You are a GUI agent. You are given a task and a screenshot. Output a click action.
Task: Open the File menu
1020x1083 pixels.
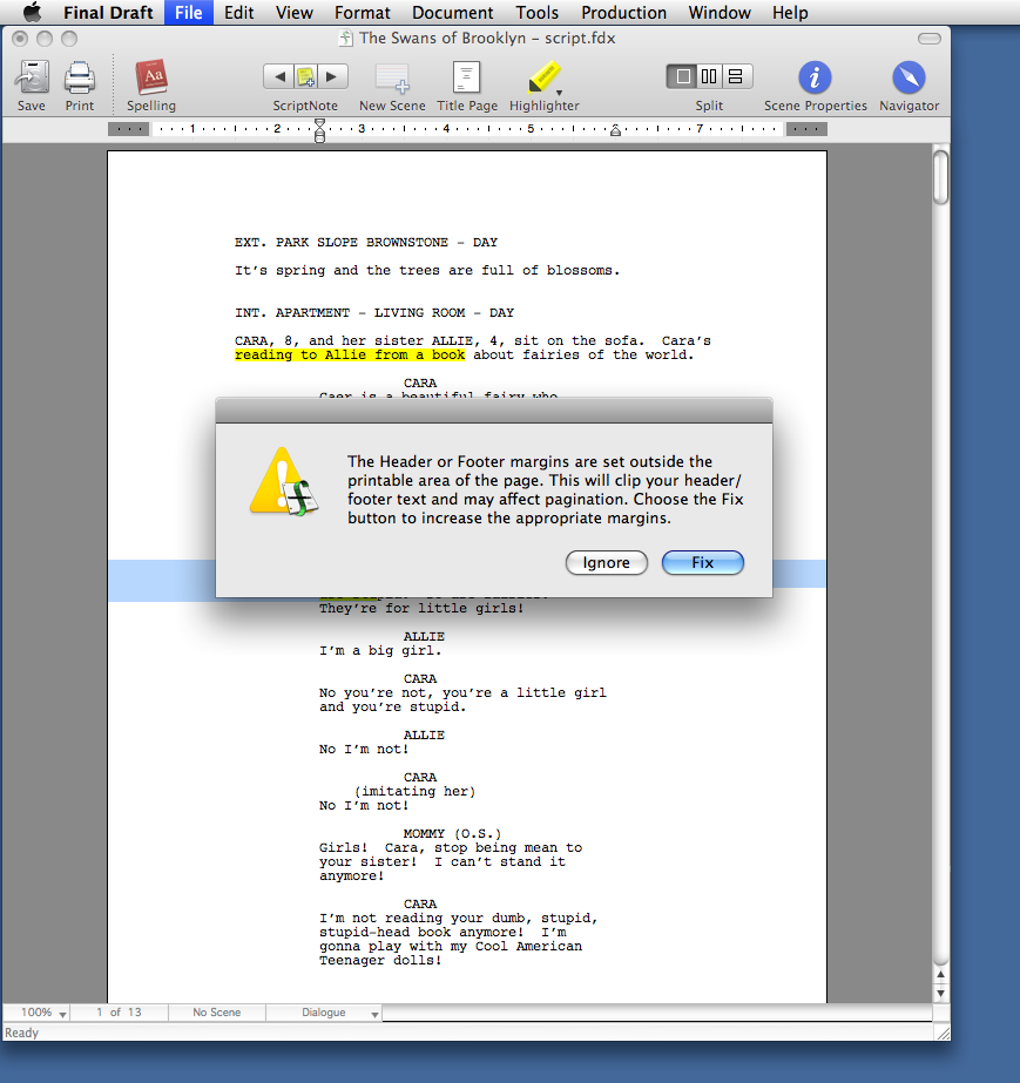point(189,12)
